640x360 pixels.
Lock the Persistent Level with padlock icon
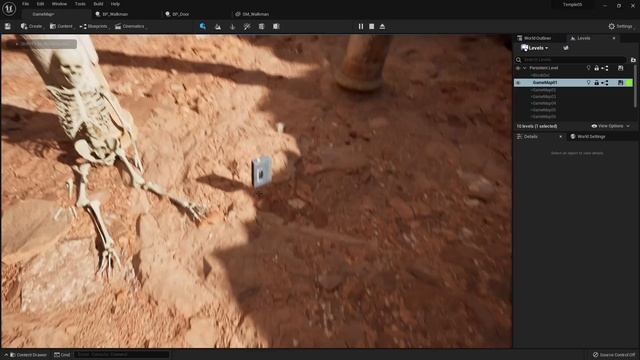coord(596,68)
